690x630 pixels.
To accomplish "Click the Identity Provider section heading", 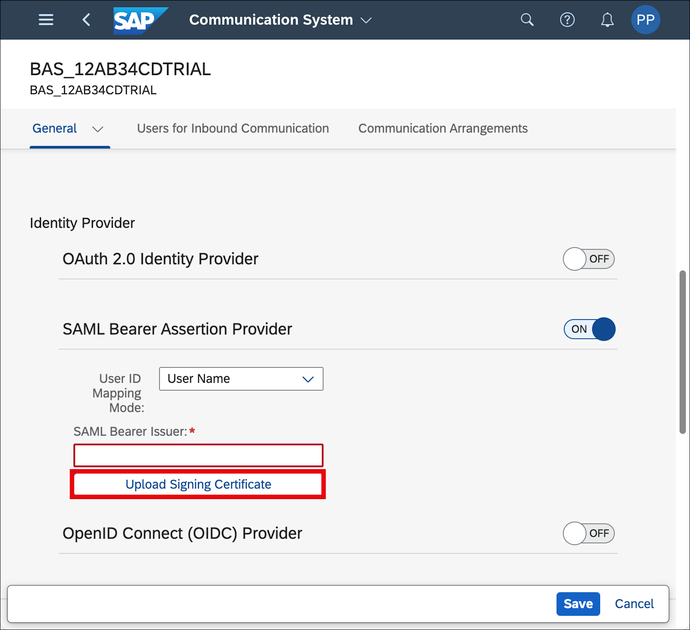I will pyautogui.click(x=82, y=223).
